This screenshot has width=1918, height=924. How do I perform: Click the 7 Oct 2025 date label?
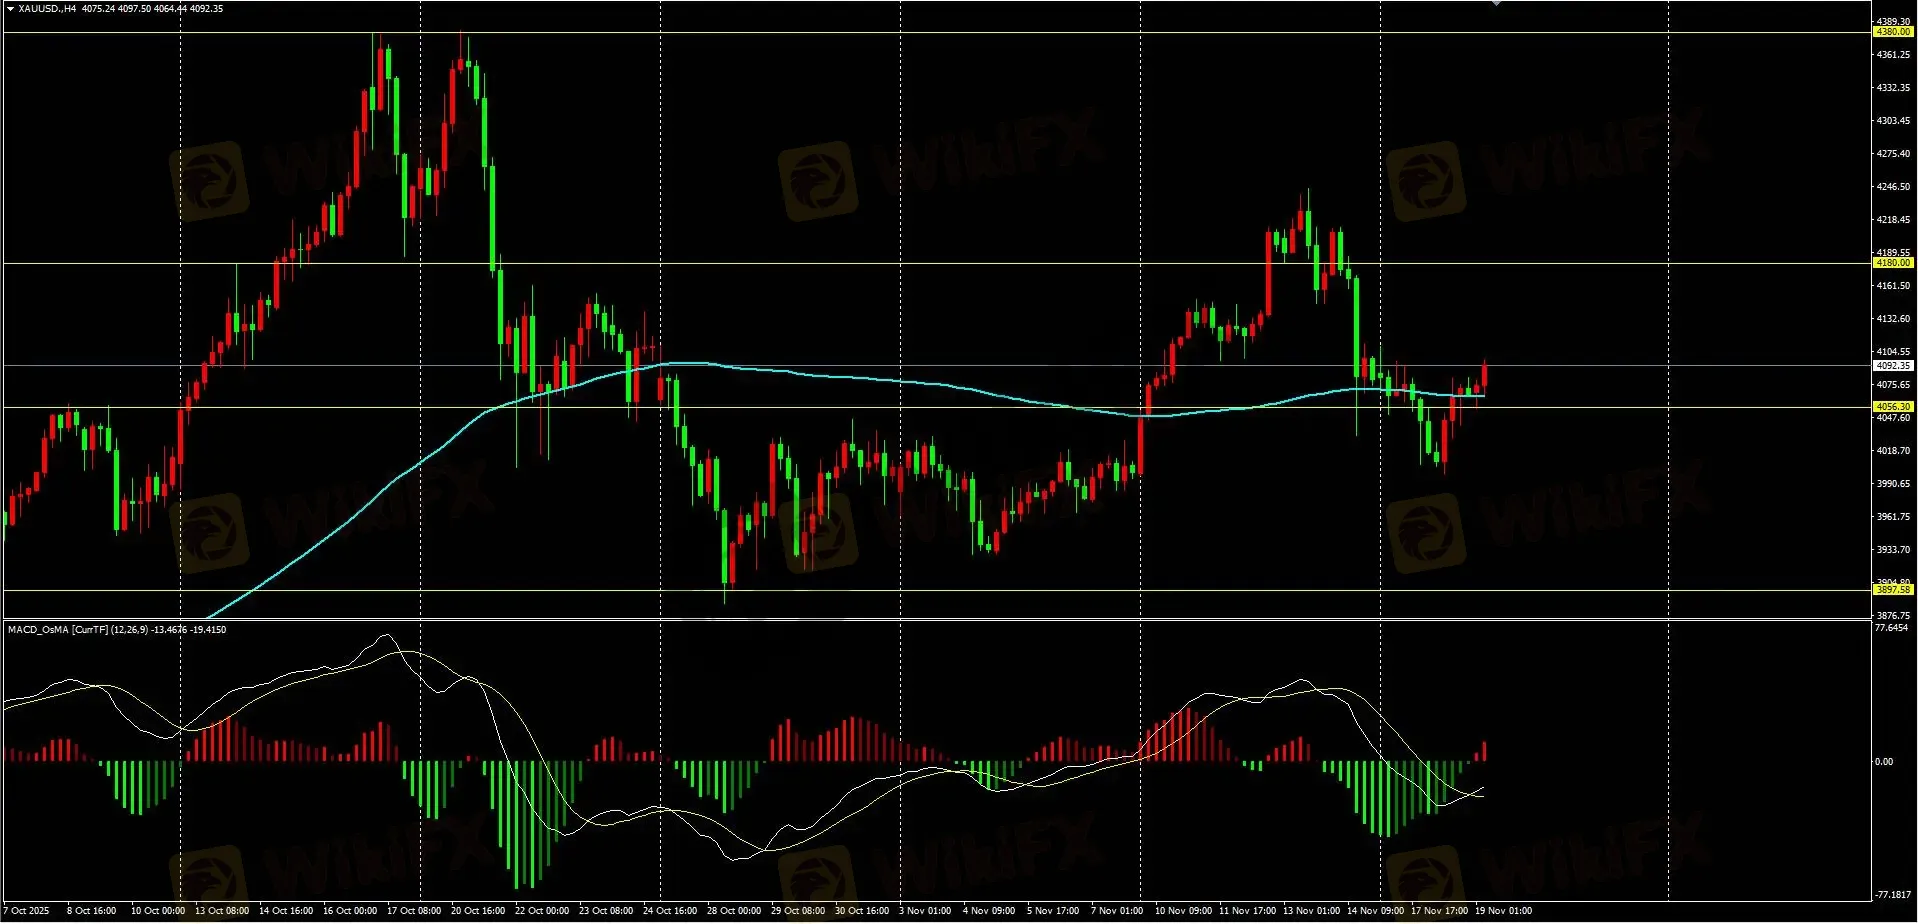pos(27,911)
